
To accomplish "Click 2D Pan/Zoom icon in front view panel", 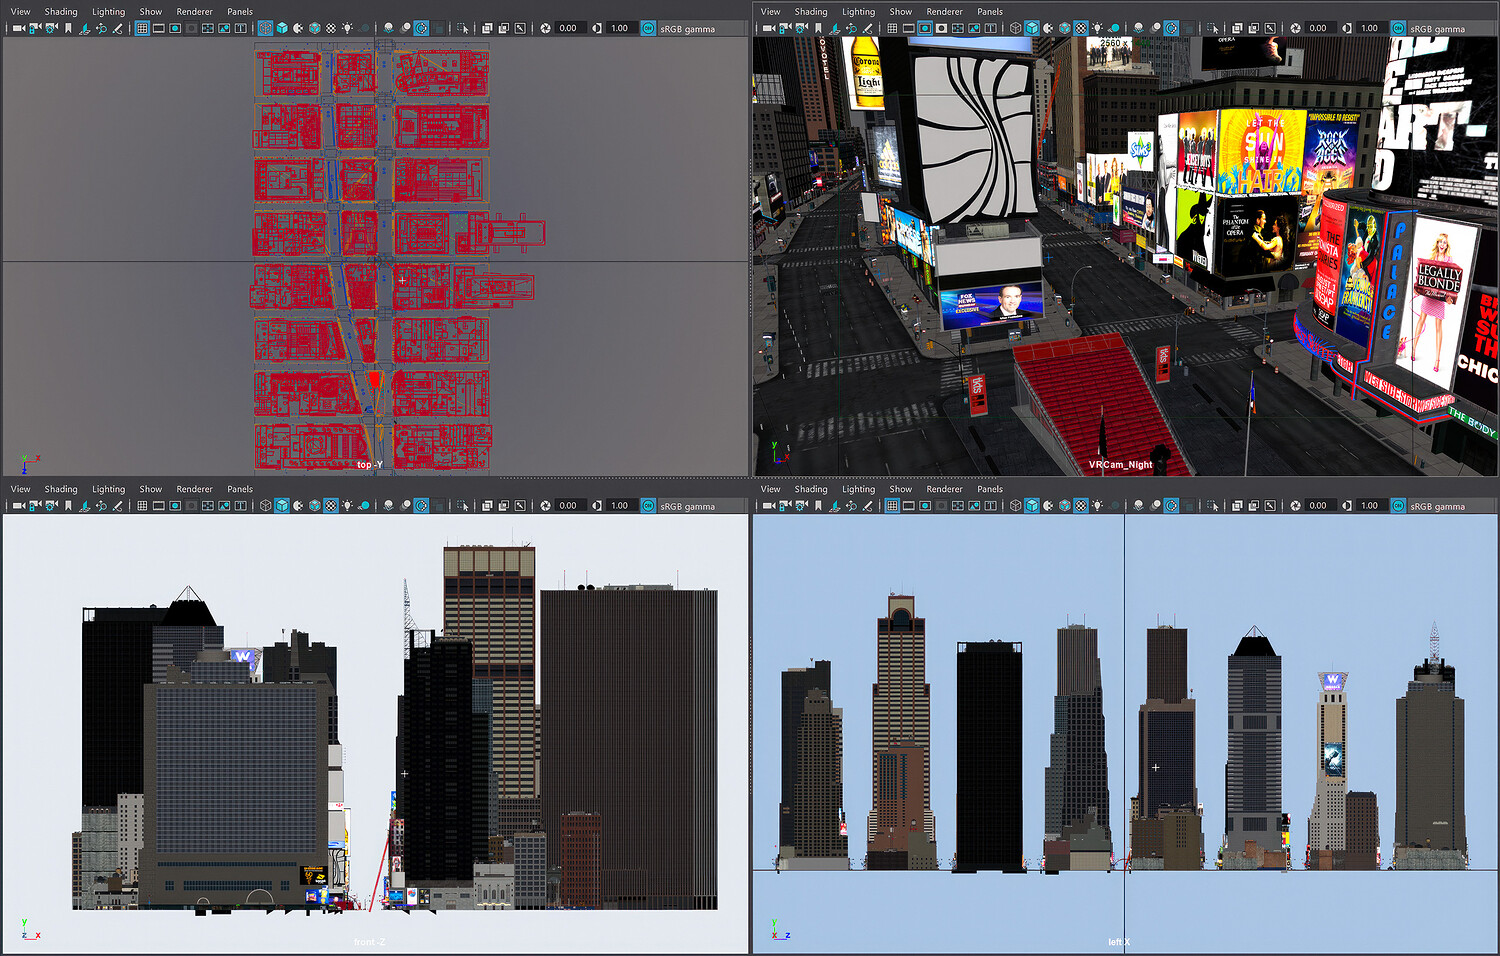I will pos(101,505).
